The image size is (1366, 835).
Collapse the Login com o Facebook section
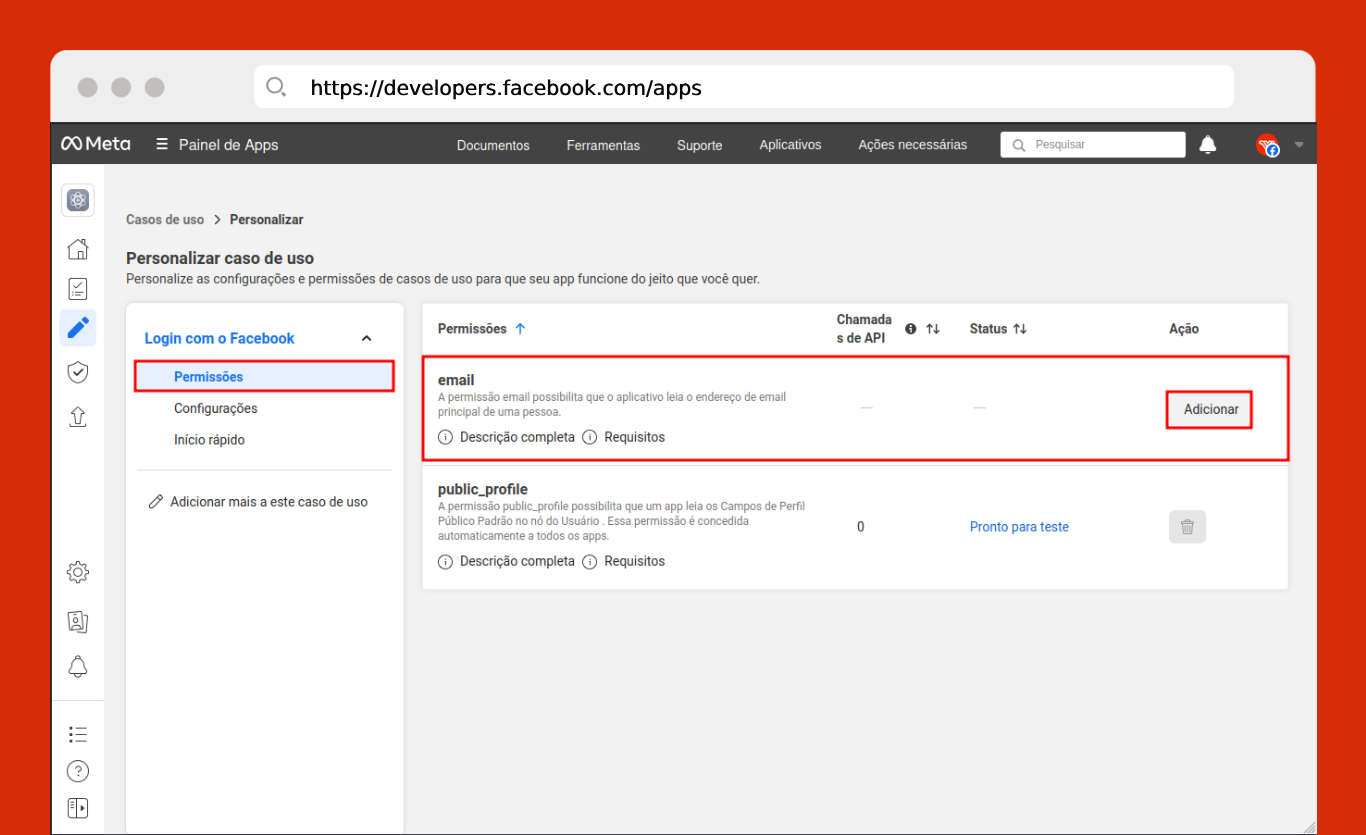tap(366, 339)
